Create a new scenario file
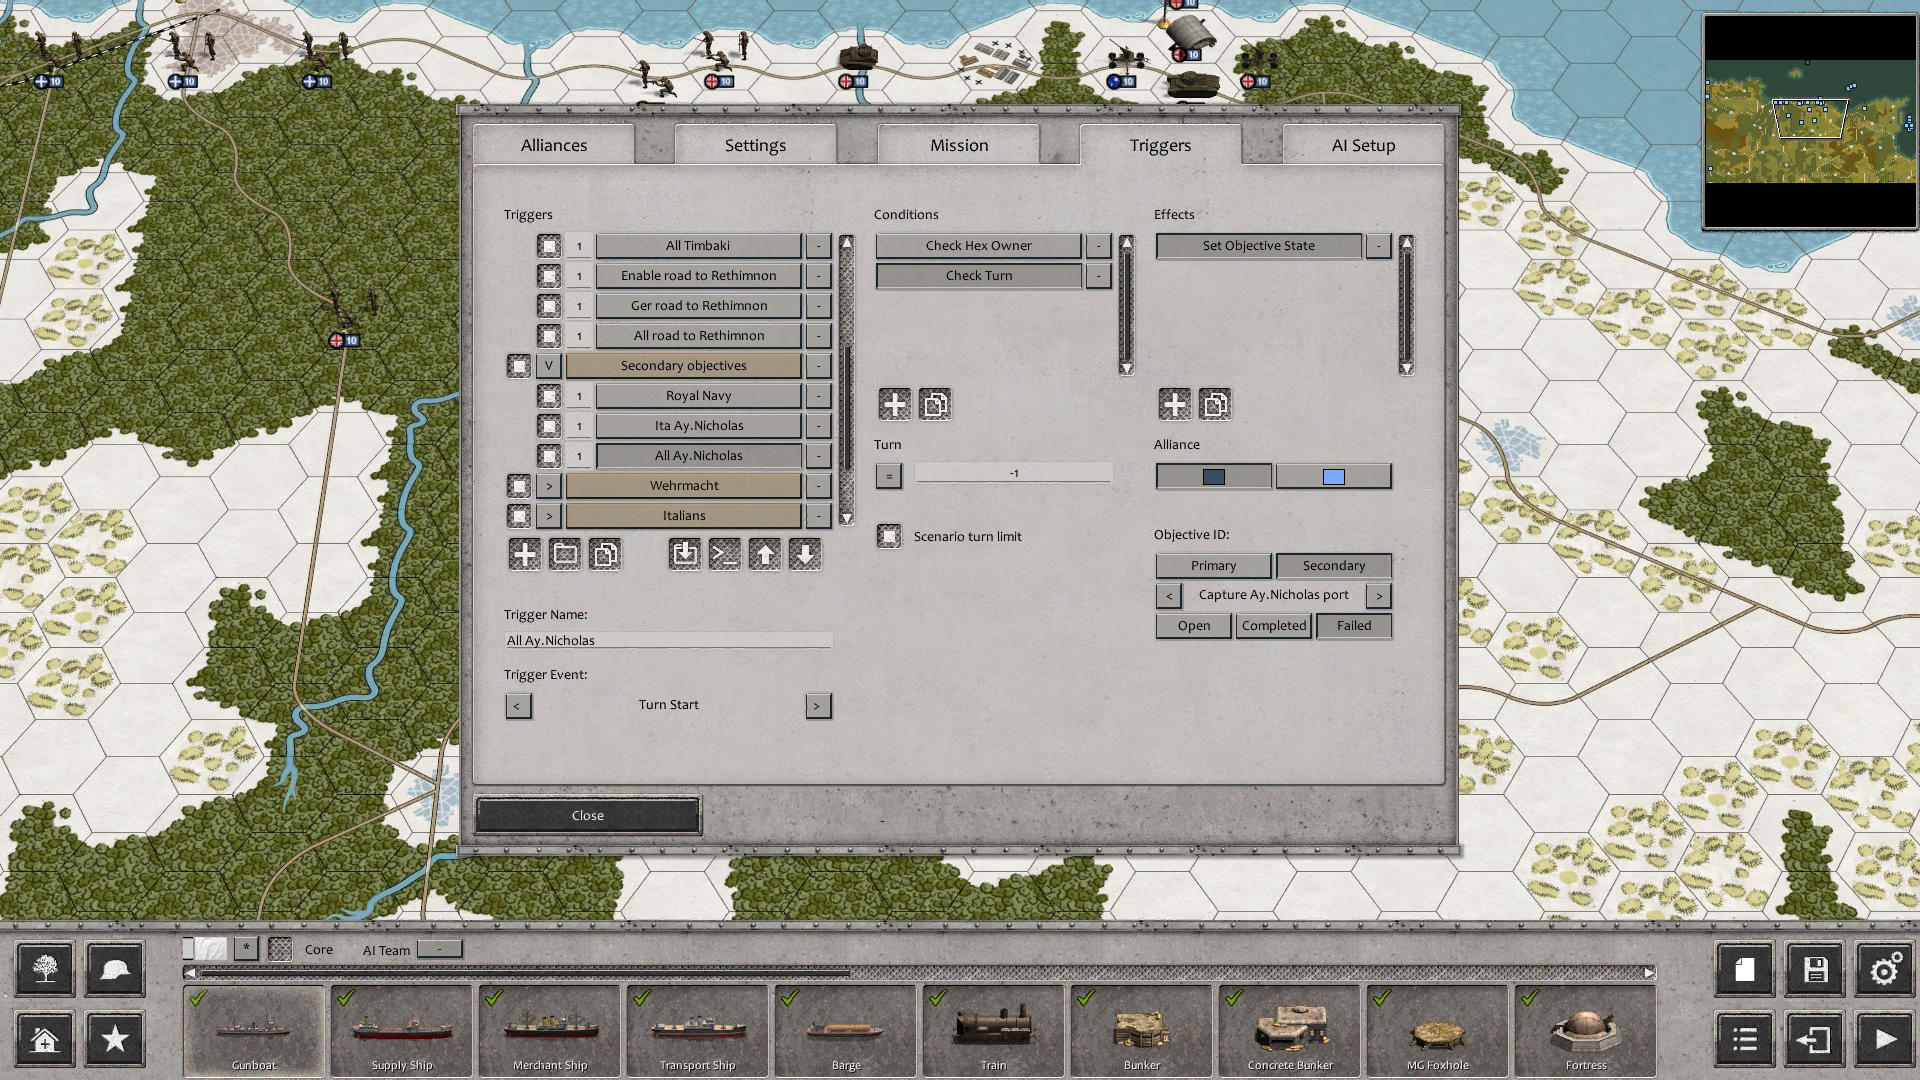The height and width of the screenshot is (1080, 1920). point(1745,969)
